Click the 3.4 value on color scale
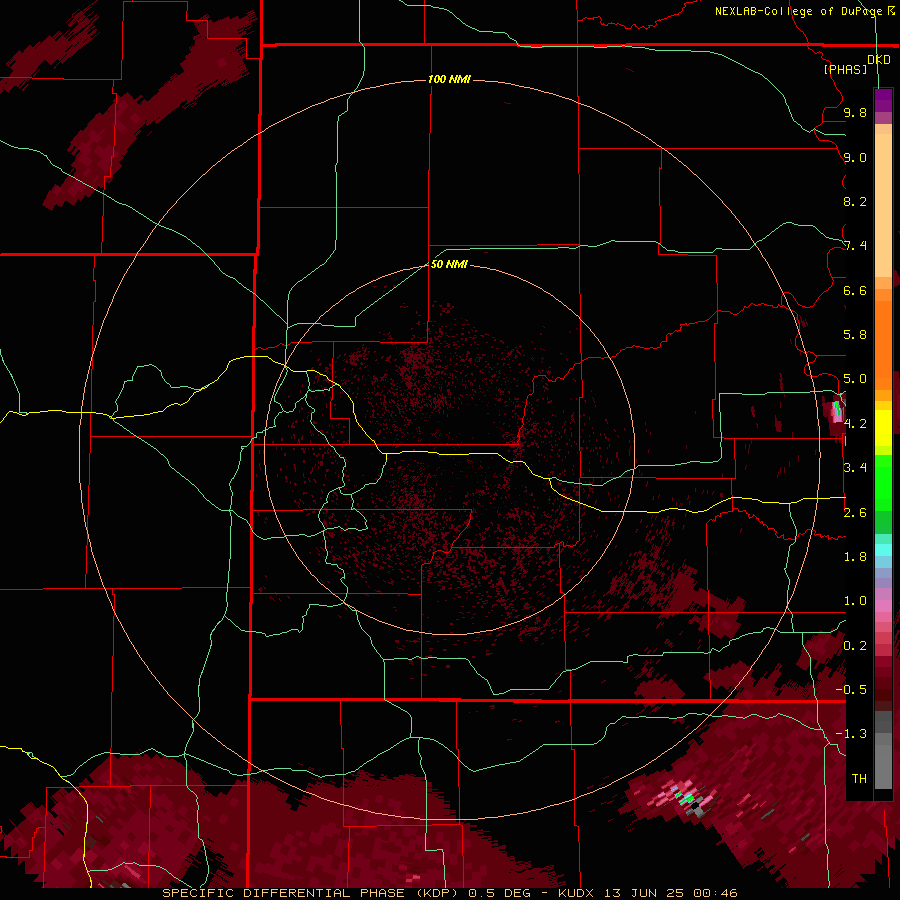The width and height of the screenshot is (900, 900). [x=855, y=468]
